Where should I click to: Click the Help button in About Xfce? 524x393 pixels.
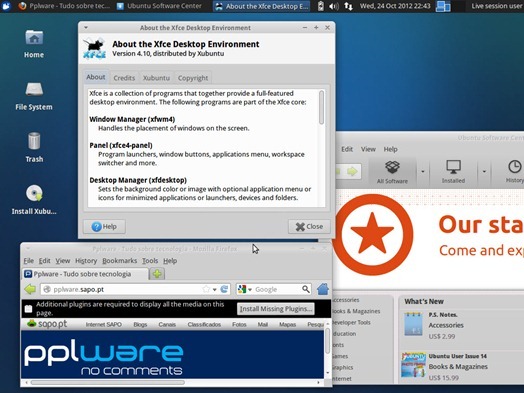pyautogui.click(x=104, y=227)
